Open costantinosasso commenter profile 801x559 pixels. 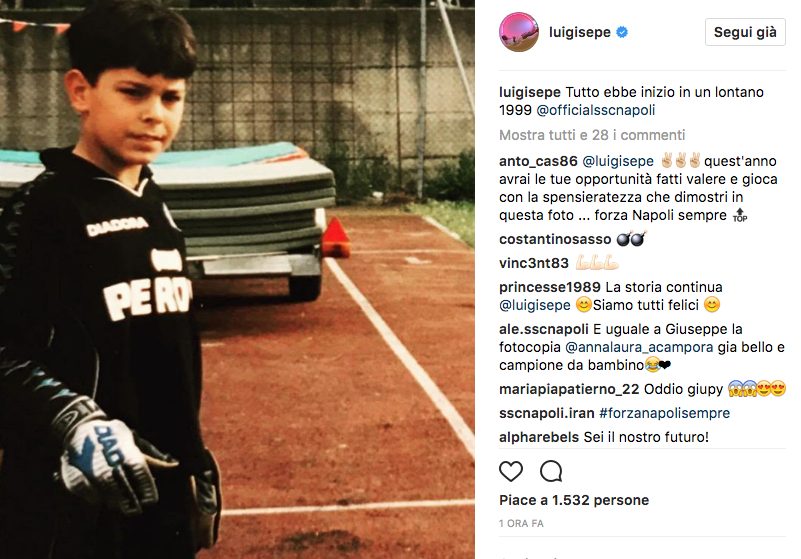(x=555, y=240)
